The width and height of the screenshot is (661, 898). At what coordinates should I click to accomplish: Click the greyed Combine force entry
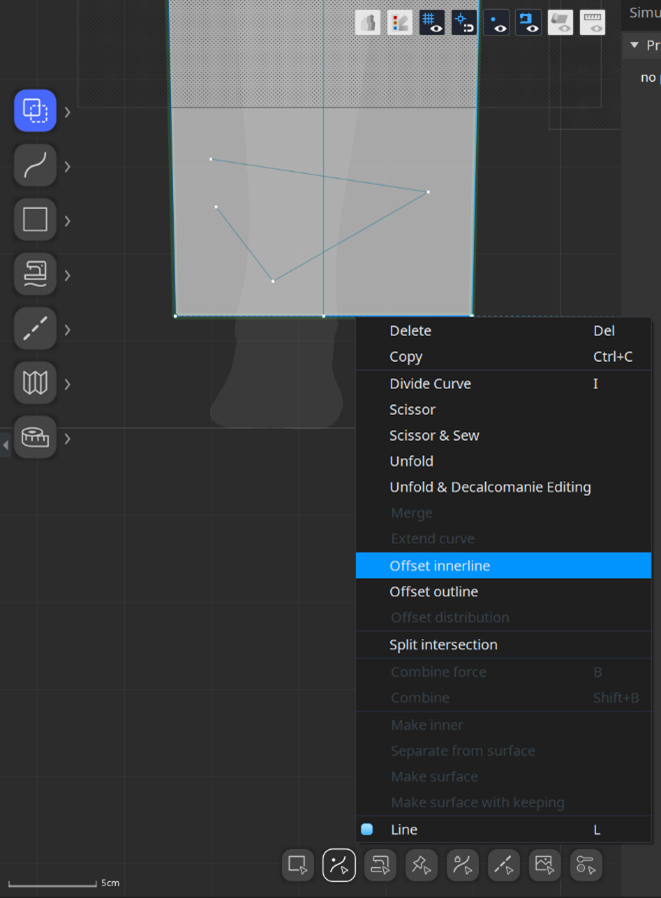click(503, 672)
